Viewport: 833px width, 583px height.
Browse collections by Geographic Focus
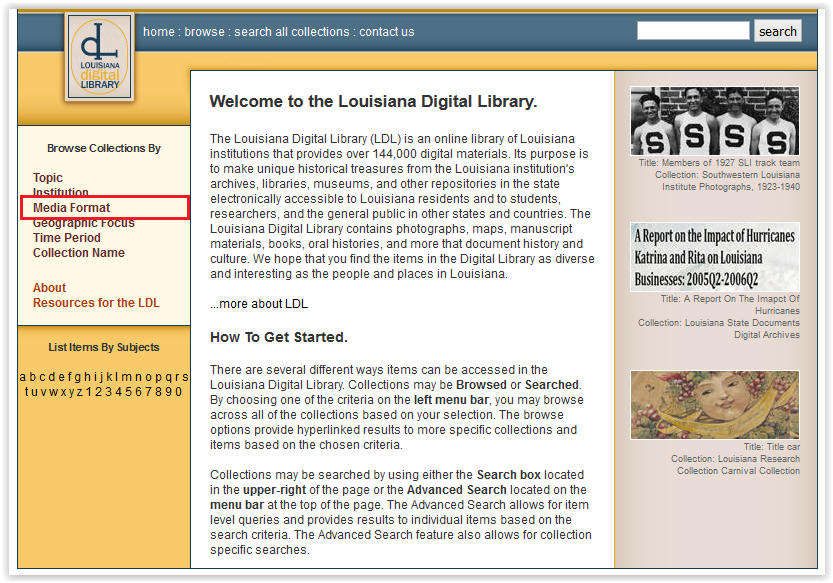tap(83, 223)
